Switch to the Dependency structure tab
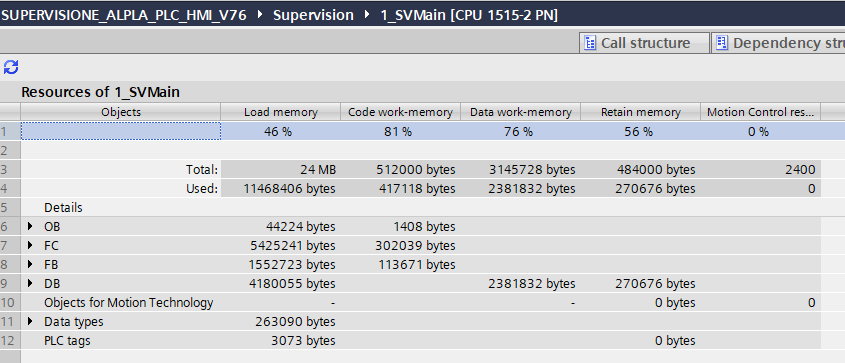The height and width of the screenshot is (363, 845). 778,43
